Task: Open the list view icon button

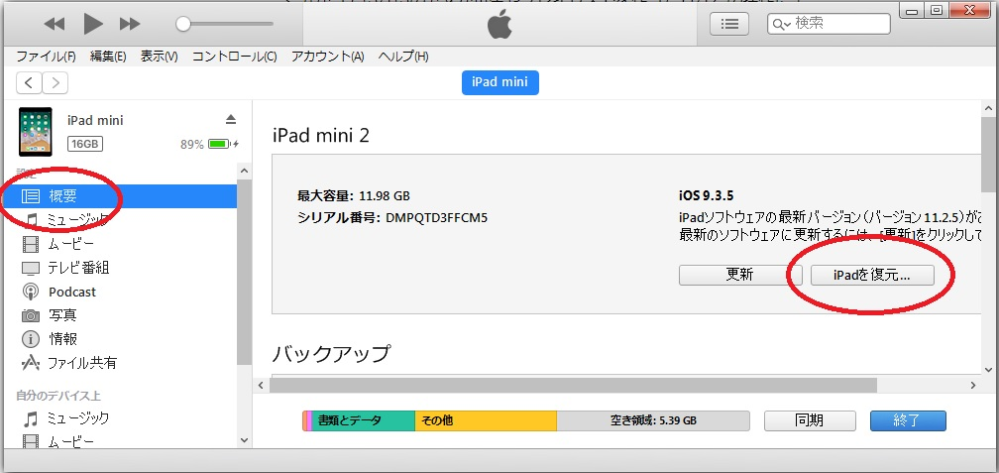Action: point(729,24)
